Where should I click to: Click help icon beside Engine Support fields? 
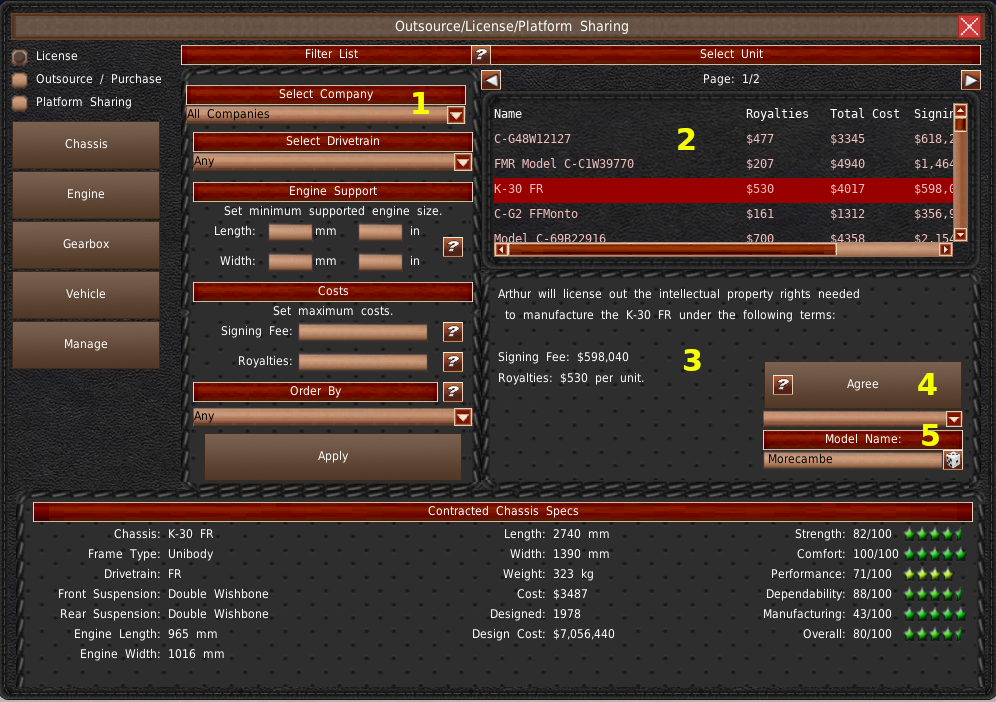(x=453, y=246)
